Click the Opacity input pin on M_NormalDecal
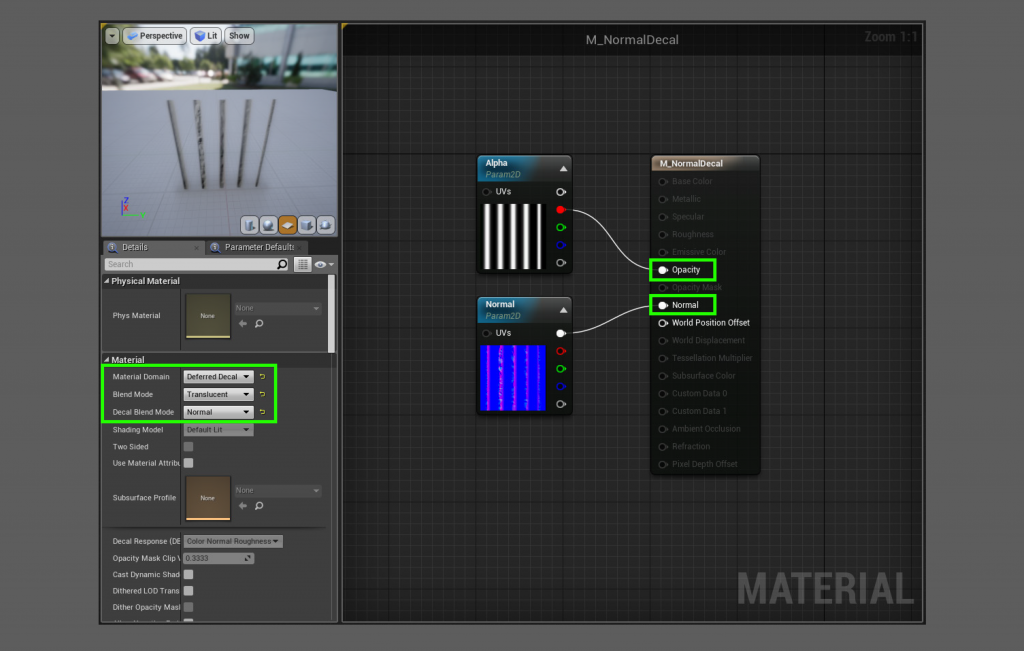Screen dimensions: 1024x651 point(663,270)
